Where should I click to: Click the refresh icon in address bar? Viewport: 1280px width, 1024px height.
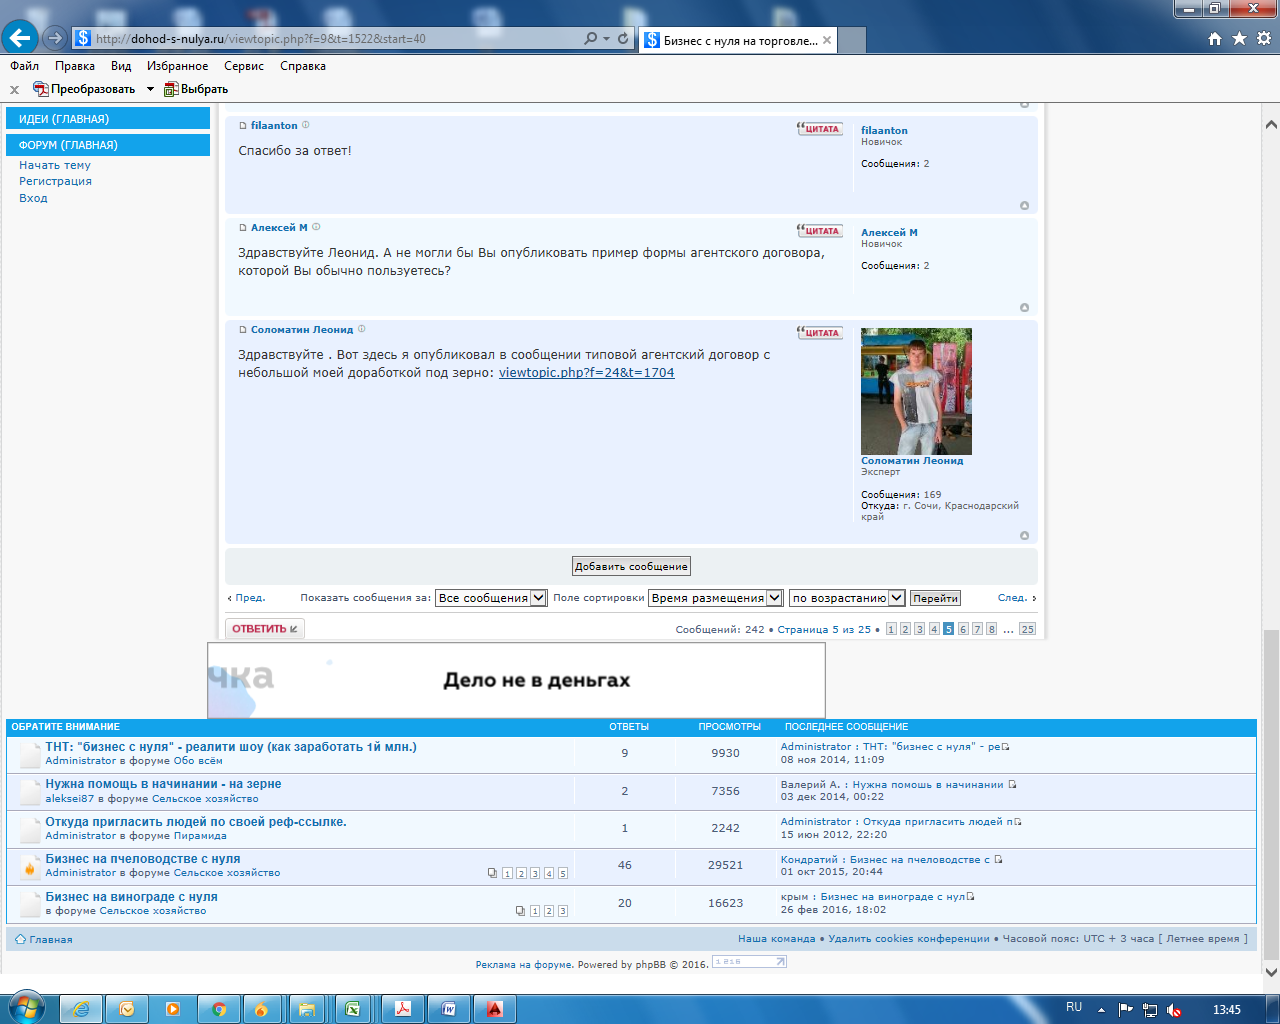(623, 38)
